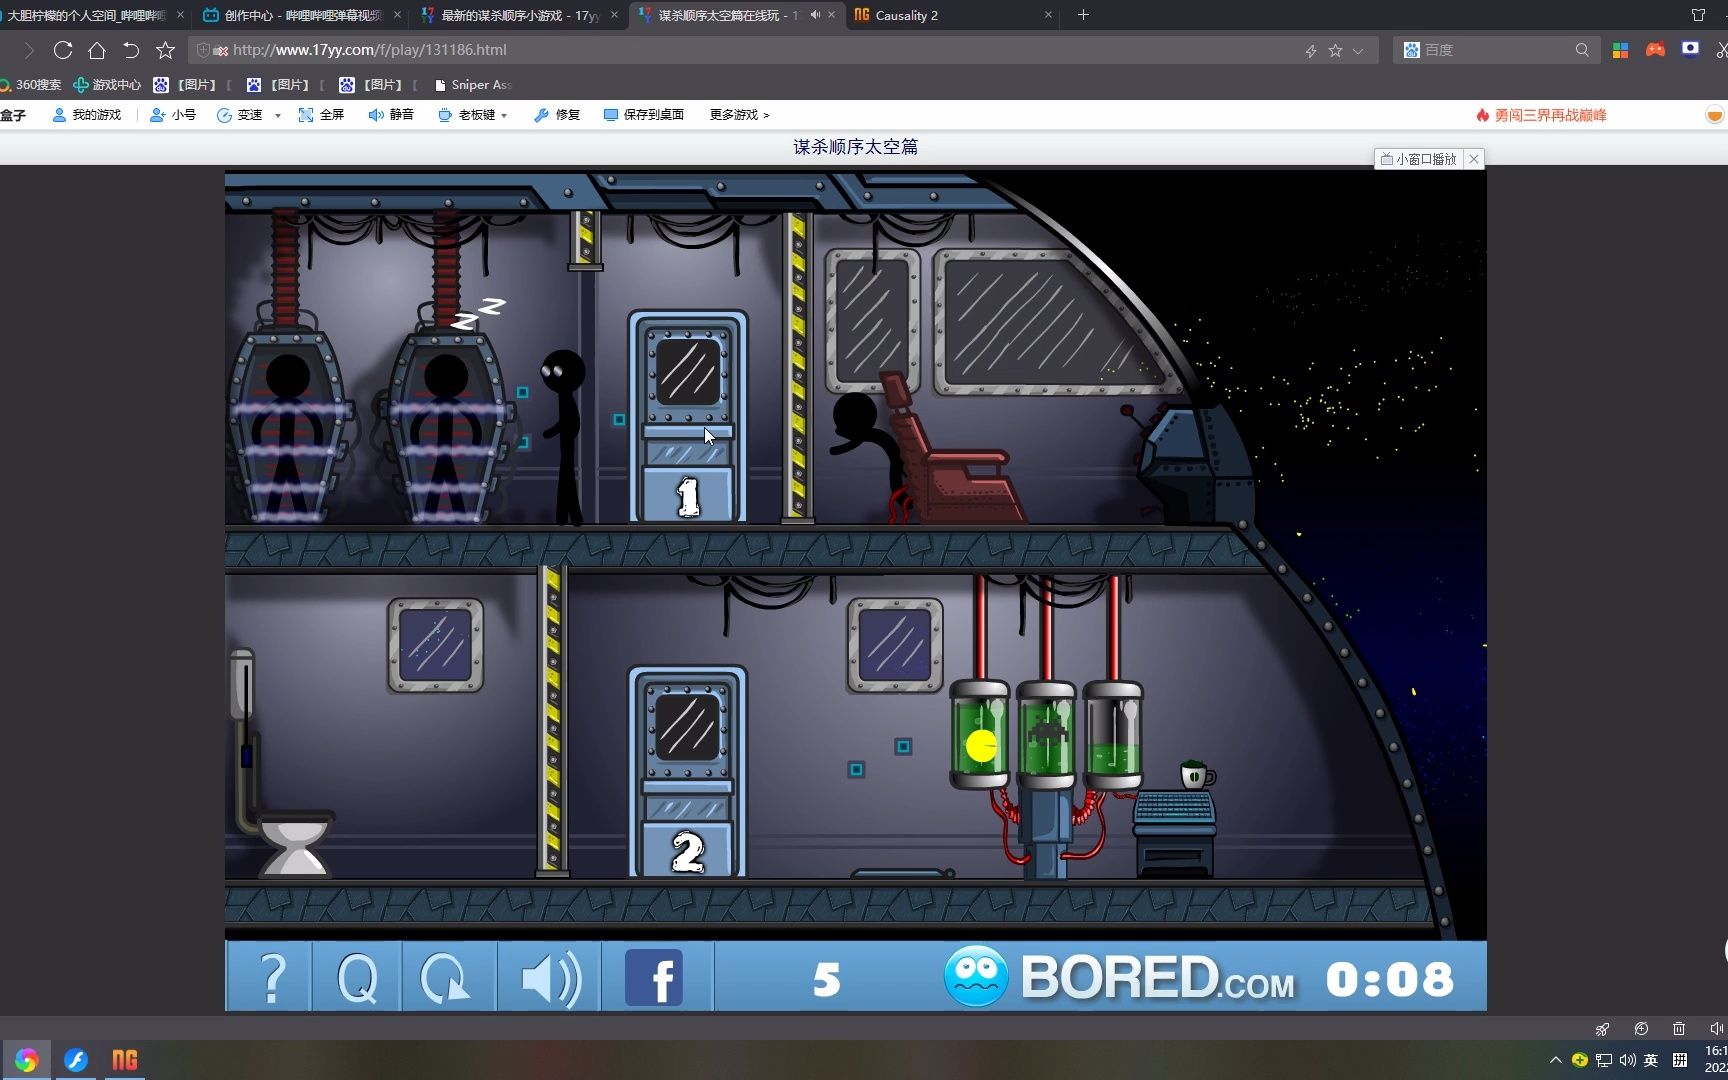Open the blue lightning app in taskbar
This screenshot has width=1728, height=1080.
[76, 1060]
